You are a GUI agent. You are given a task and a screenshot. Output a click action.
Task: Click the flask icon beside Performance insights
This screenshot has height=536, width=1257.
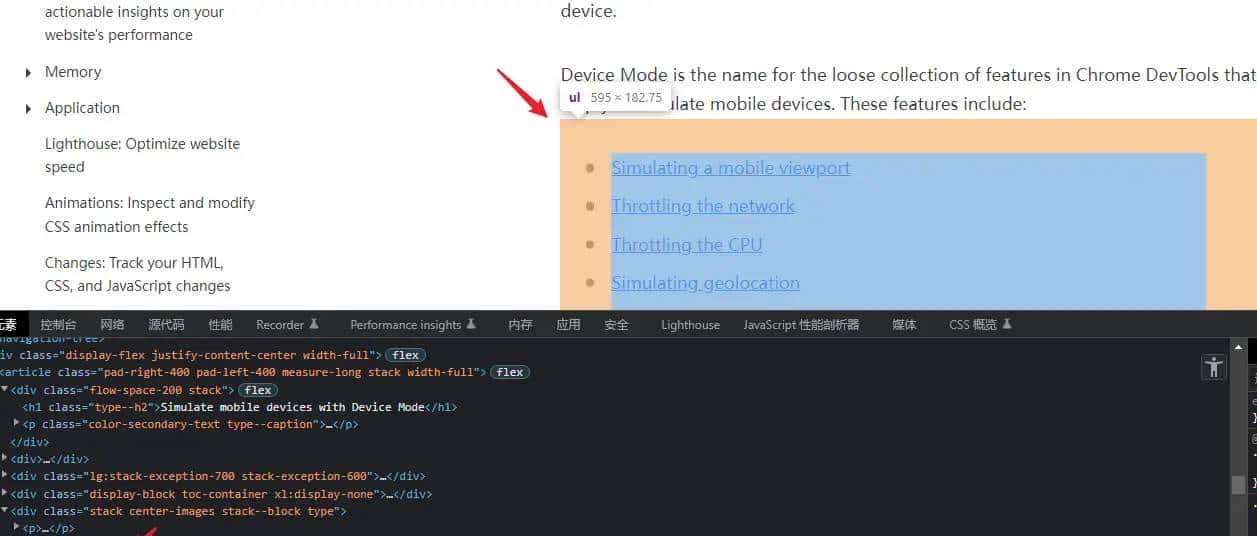(472, 324)
